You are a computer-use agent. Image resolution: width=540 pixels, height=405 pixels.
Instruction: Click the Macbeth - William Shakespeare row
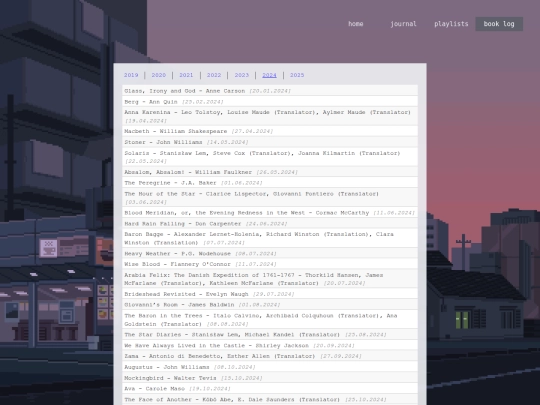tap(270, 131)
